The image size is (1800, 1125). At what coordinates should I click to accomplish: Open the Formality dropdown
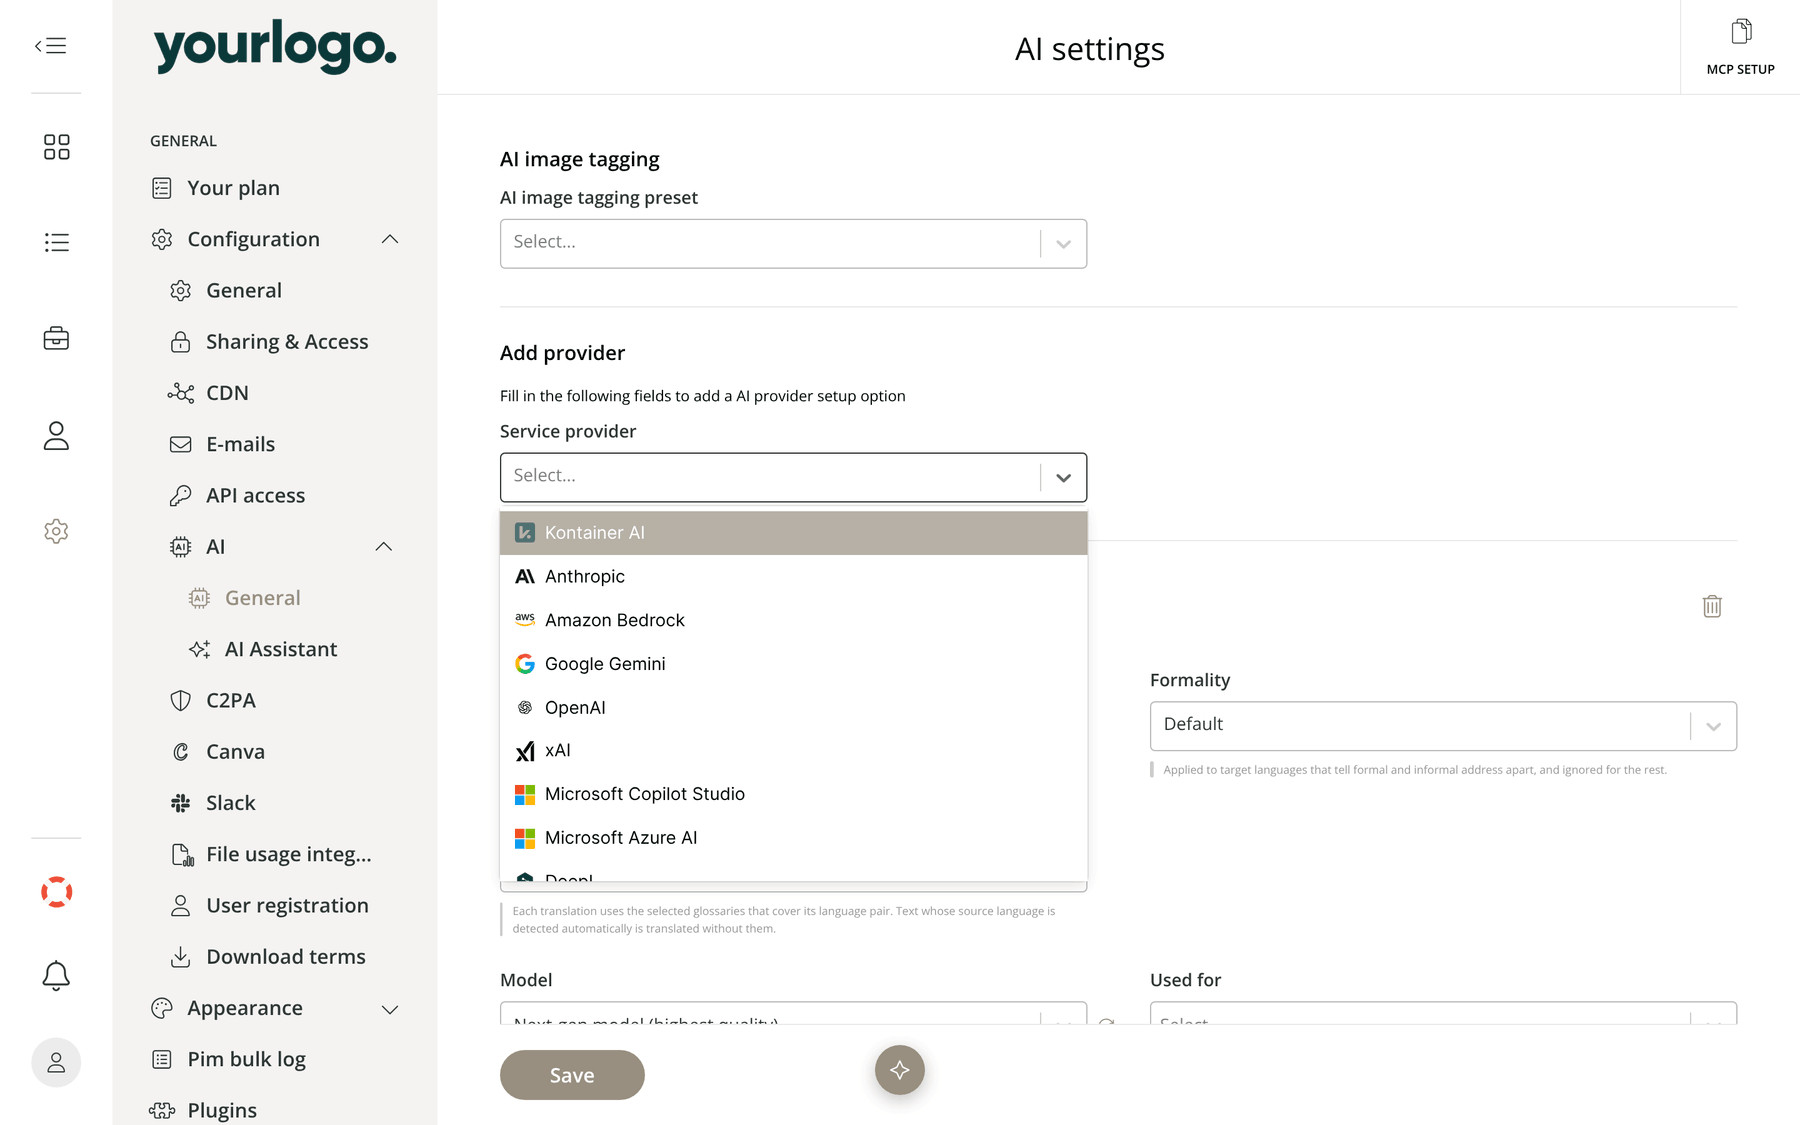(x=1443, y=726)
